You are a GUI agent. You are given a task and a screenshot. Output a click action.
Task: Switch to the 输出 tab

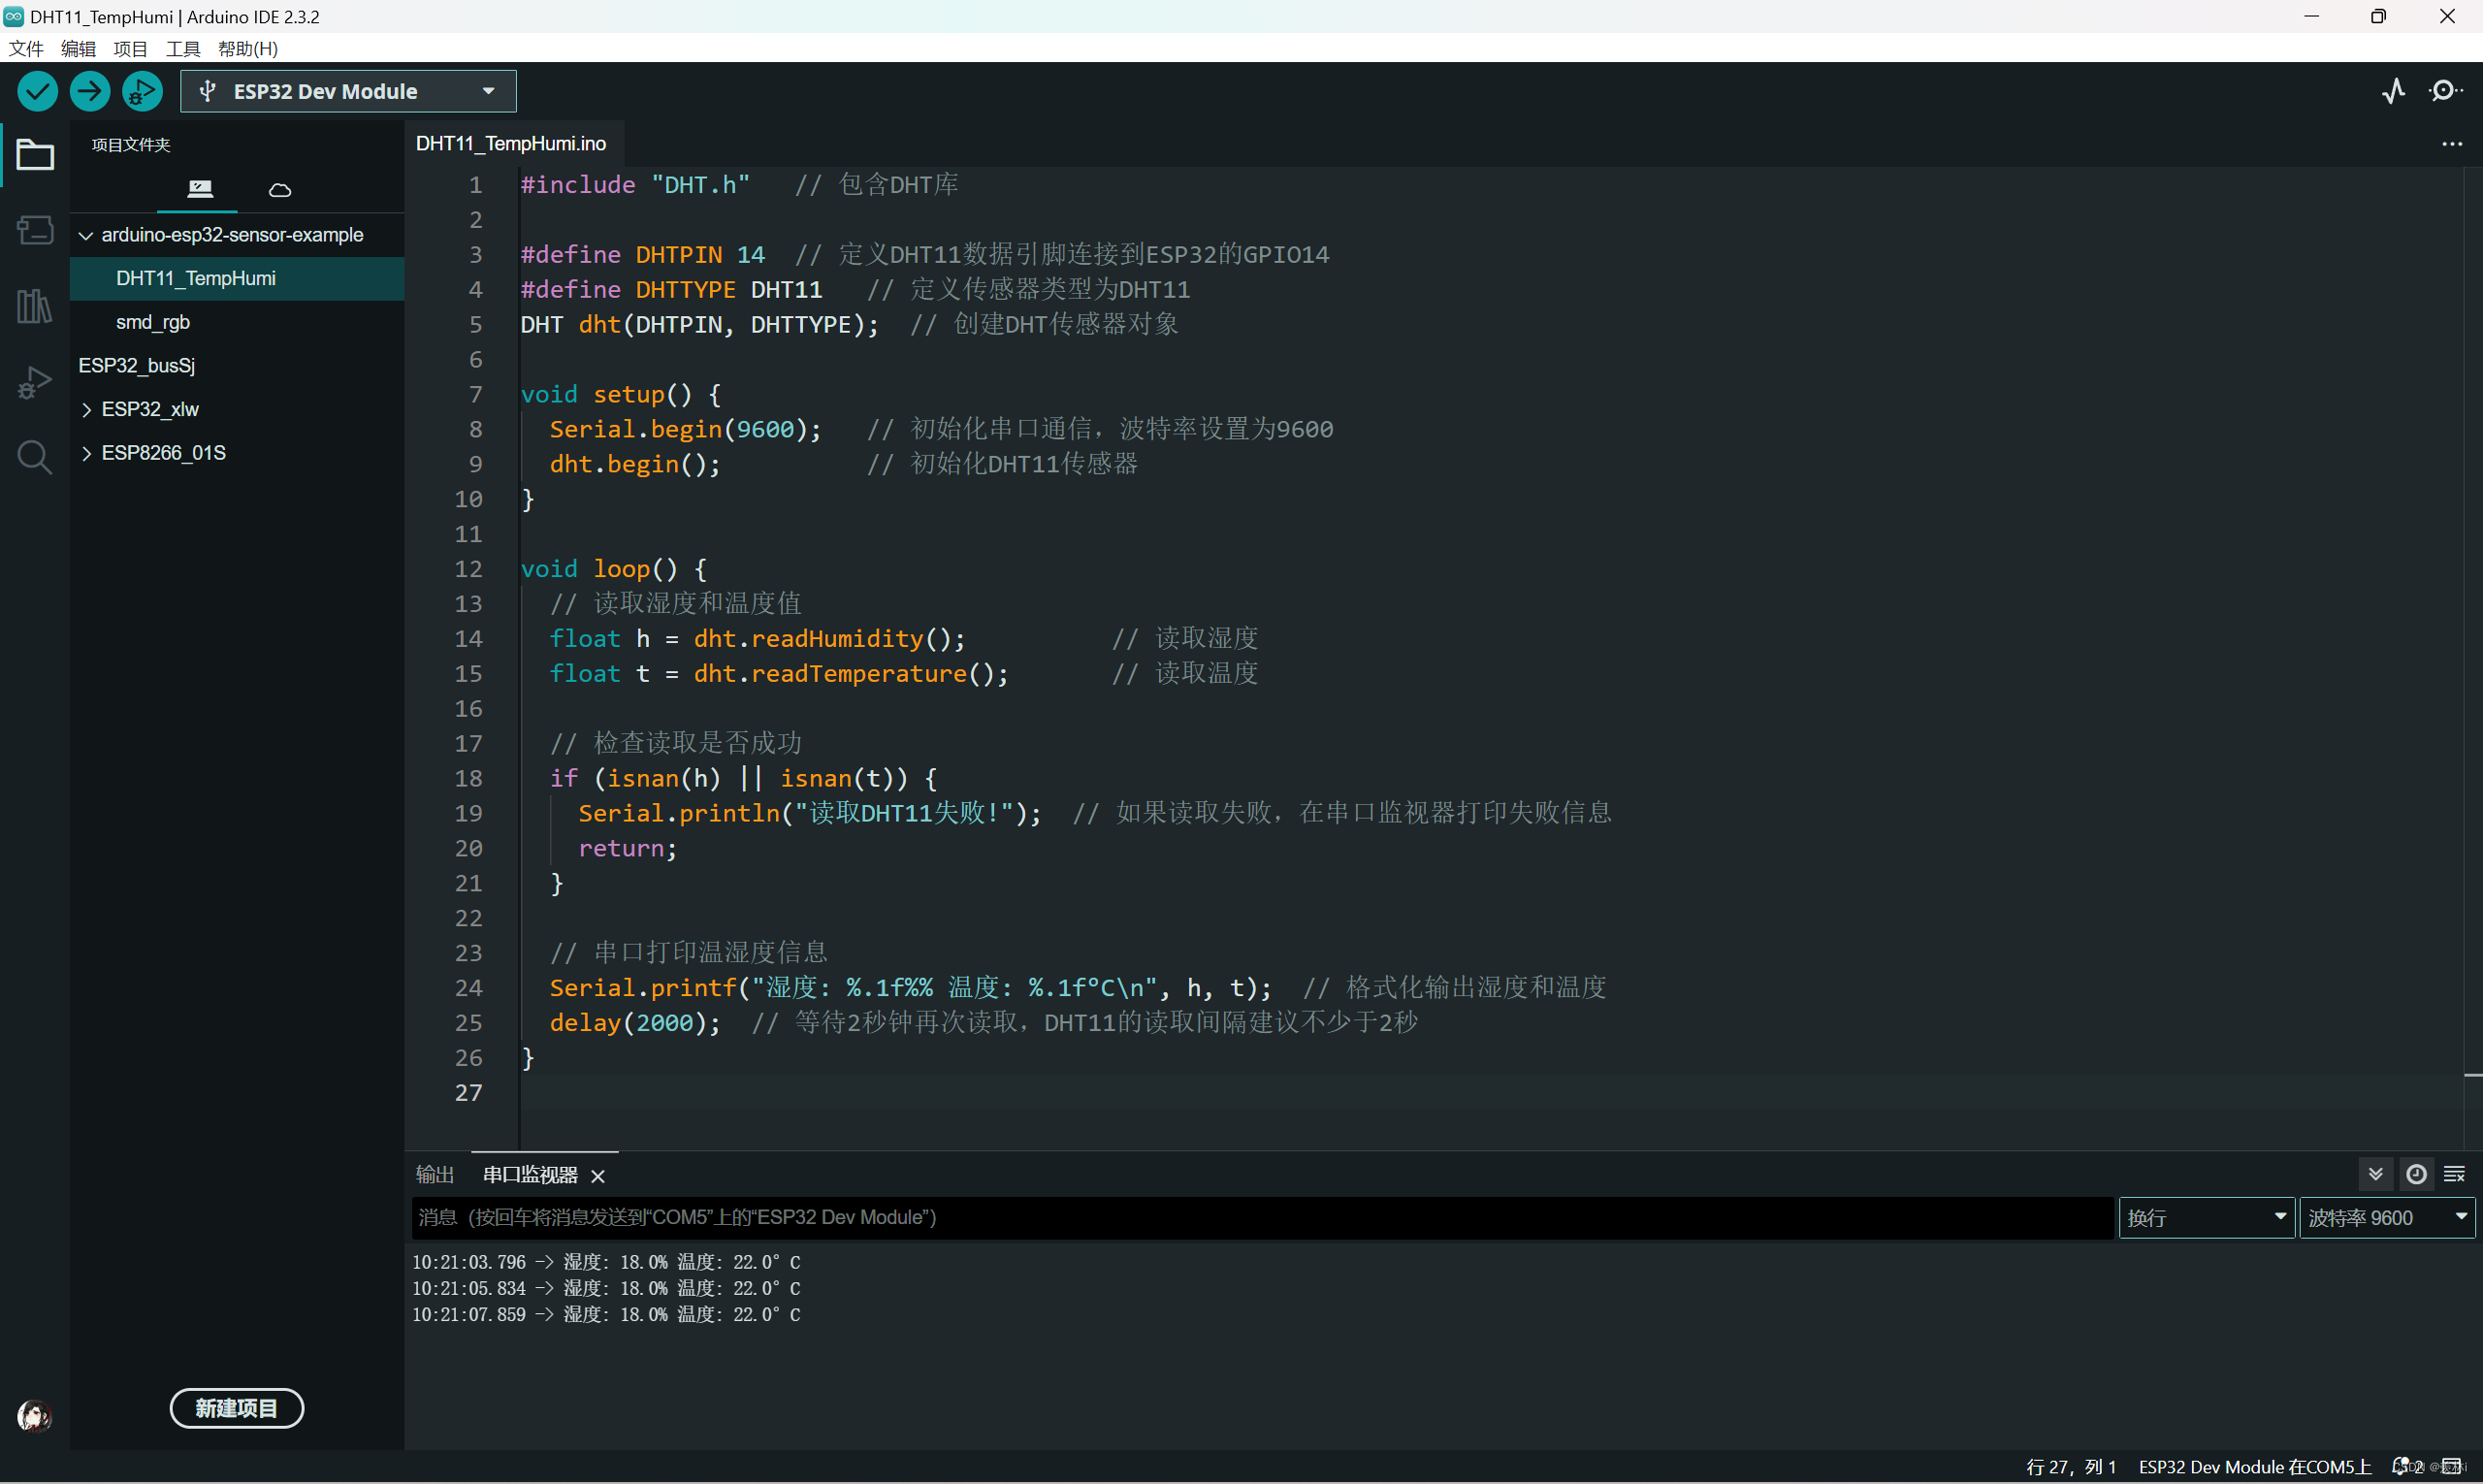[435, 1174]
